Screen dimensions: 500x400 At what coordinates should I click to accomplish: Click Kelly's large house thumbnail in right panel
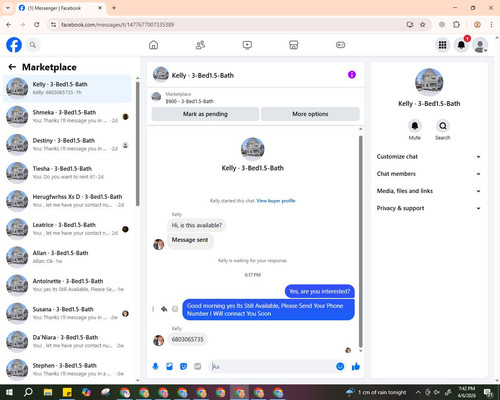click(429, 82)
